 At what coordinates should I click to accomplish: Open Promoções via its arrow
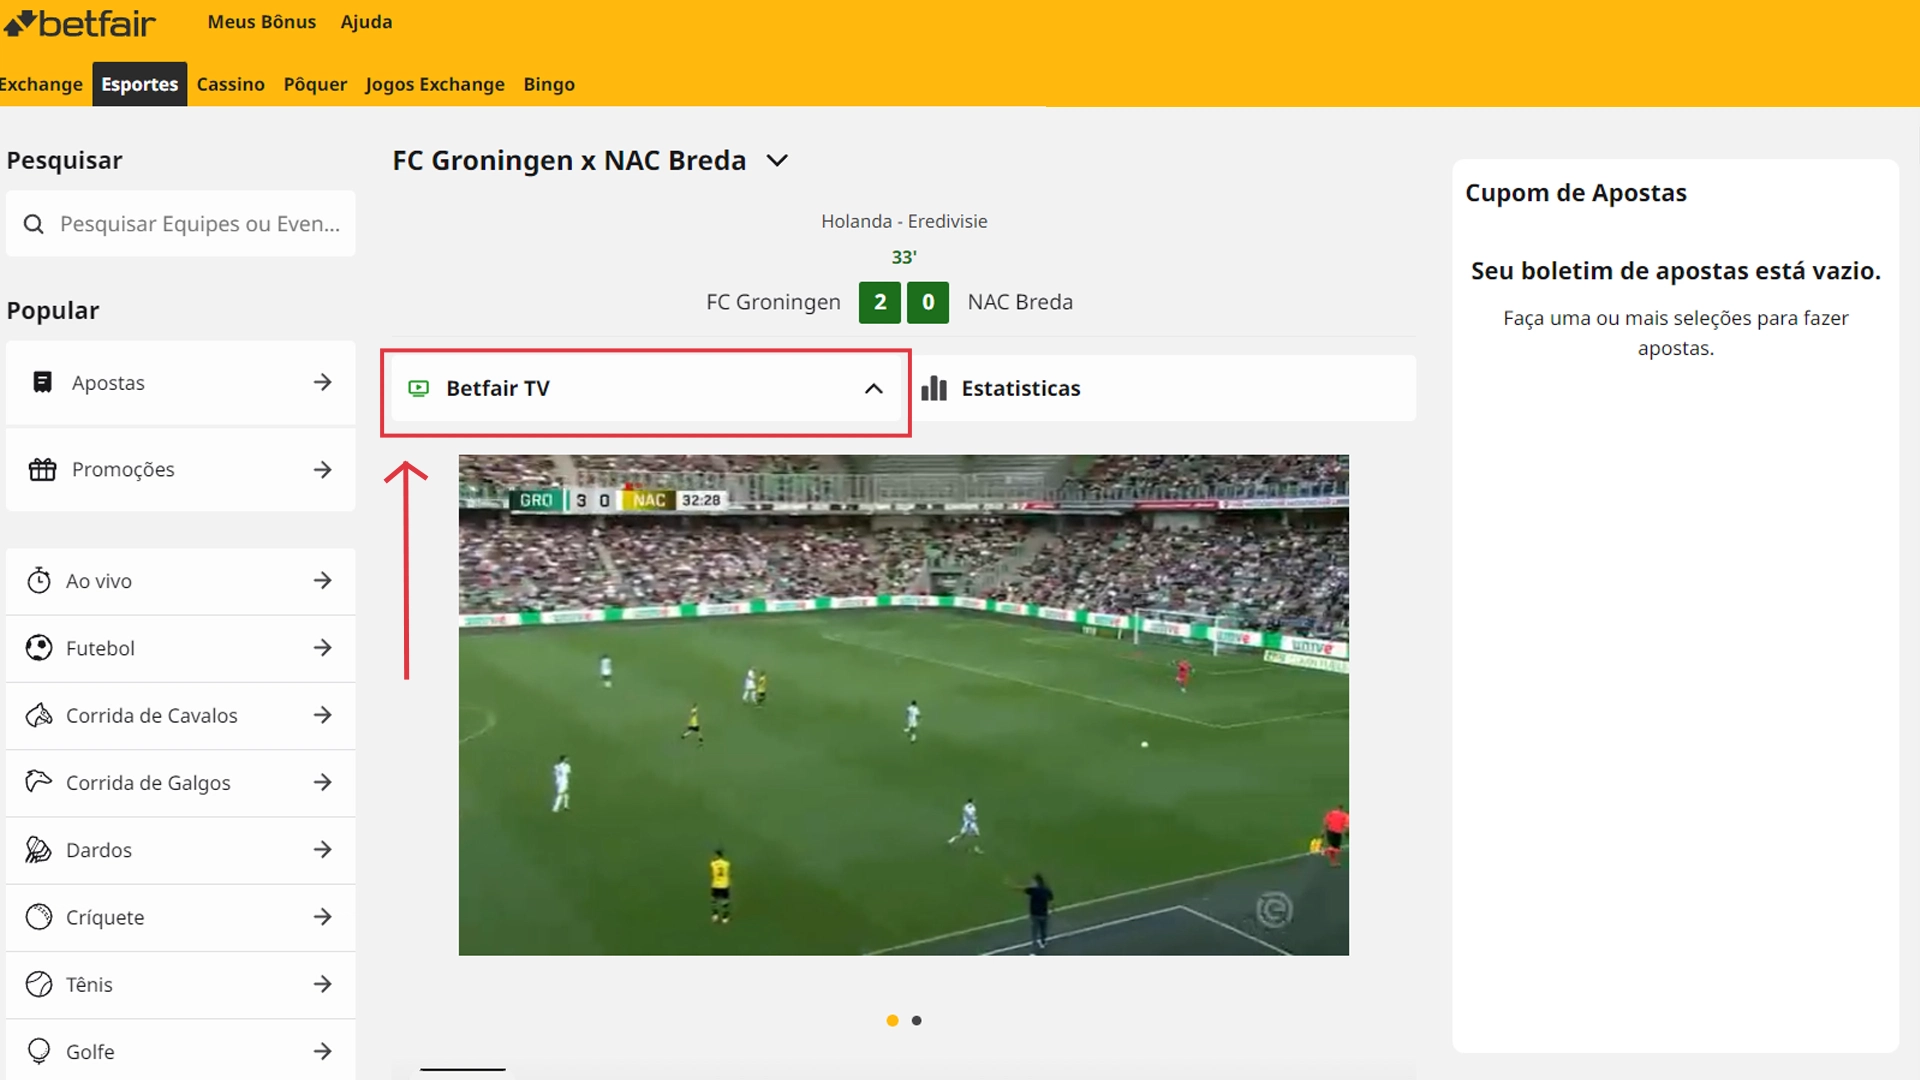pos(322,469)
